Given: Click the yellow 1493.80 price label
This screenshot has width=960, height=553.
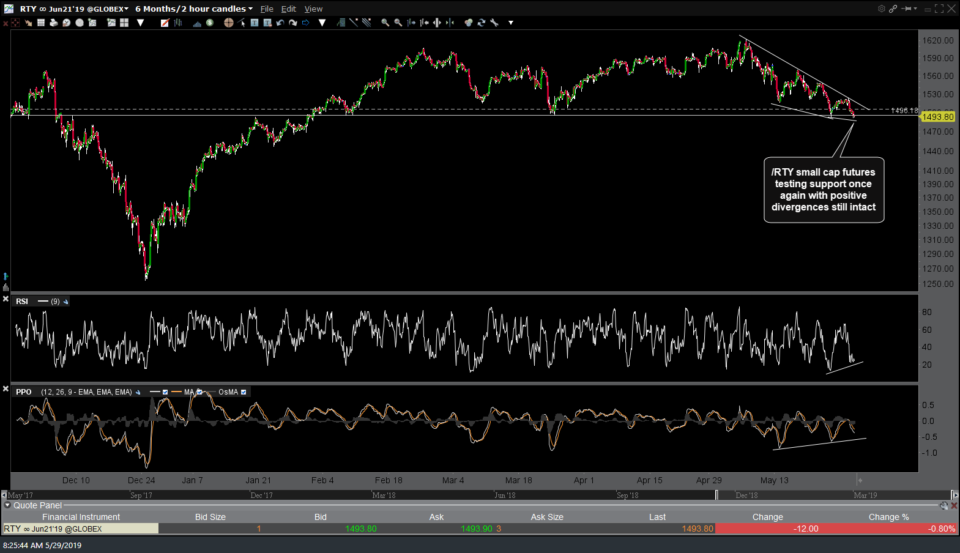Looking at the screenshot, I should pos(937,116).
